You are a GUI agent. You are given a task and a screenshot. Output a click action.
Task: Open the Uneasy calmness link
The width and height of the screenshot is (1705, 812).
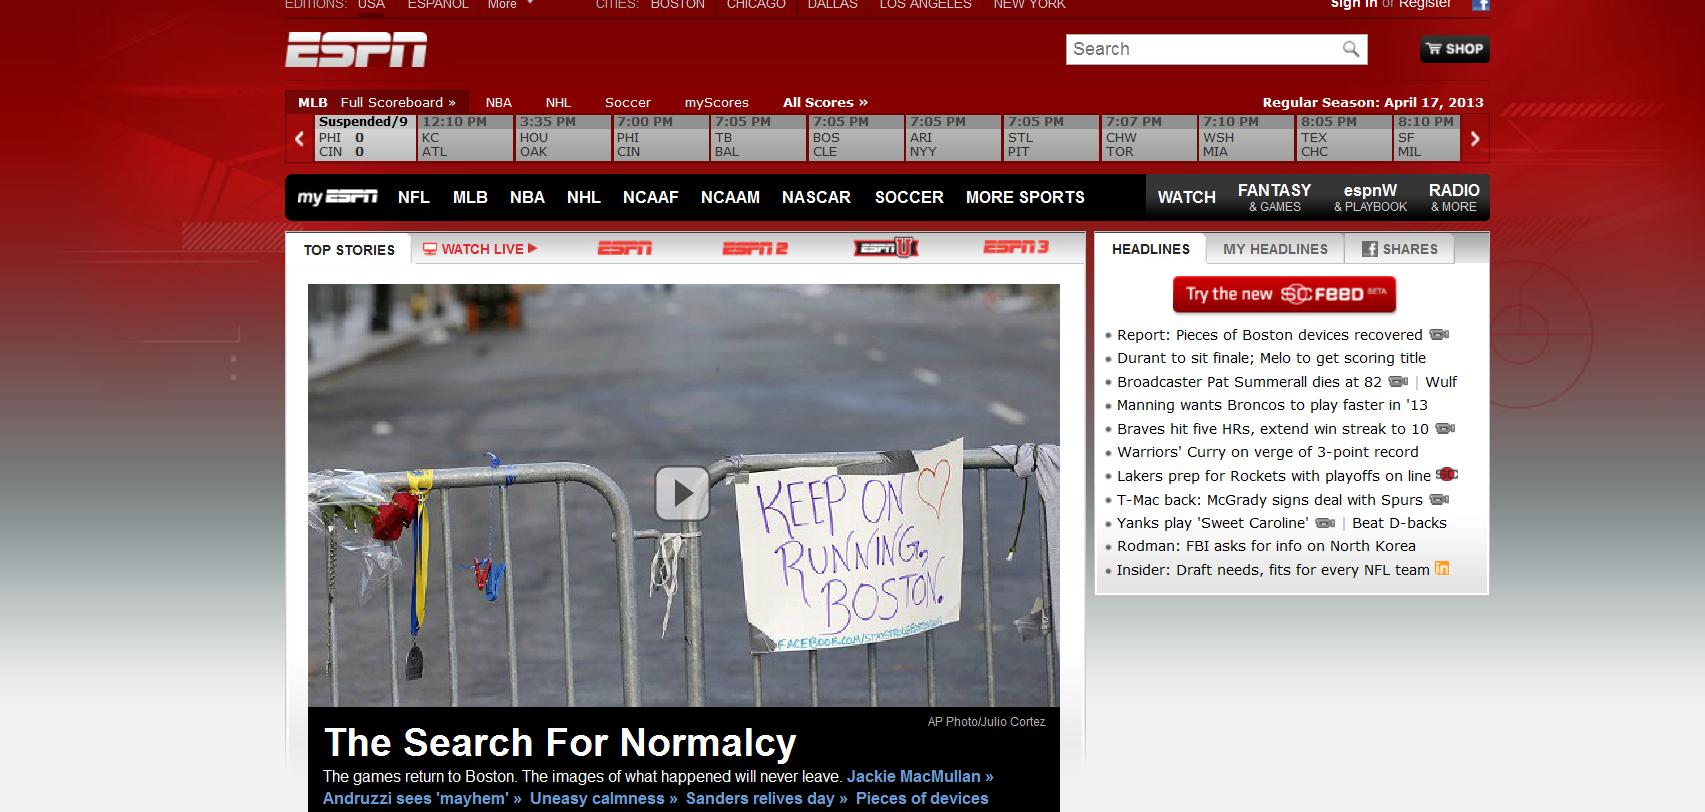[604, 798]
